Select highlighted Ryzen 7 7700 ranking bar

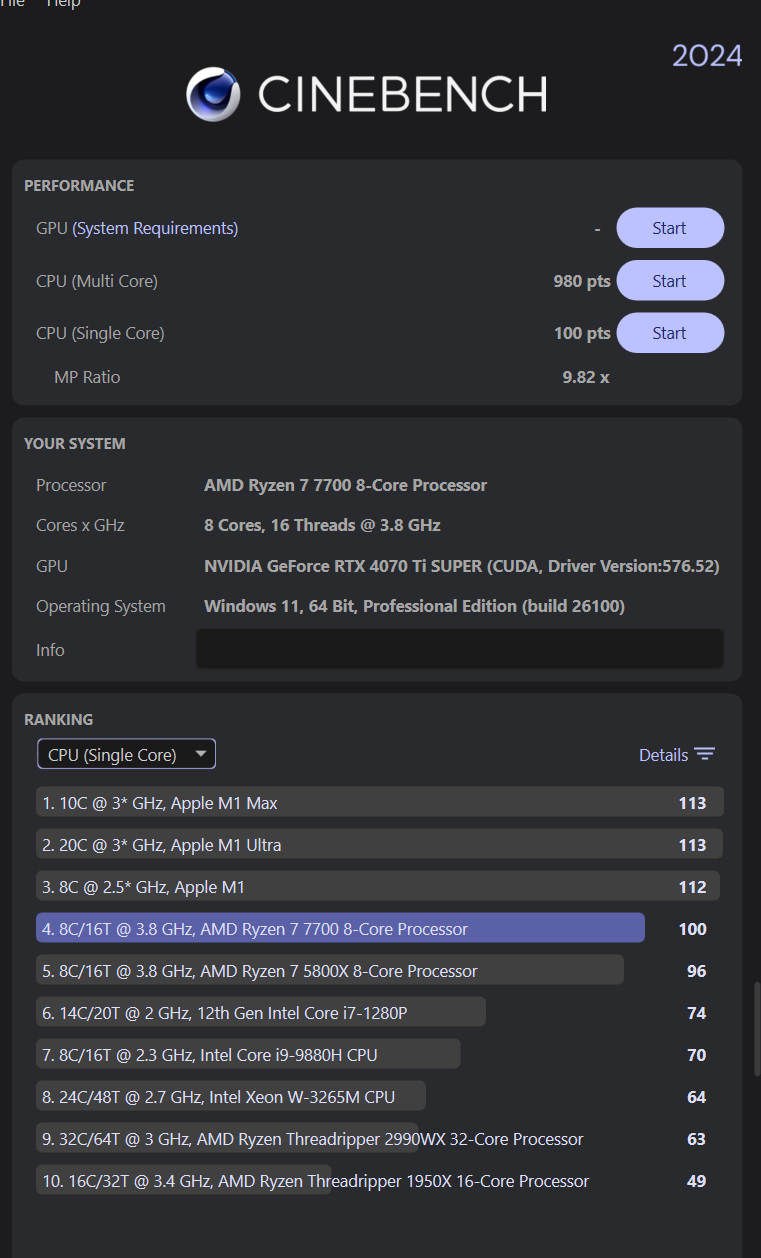click(x=340, y=929)
